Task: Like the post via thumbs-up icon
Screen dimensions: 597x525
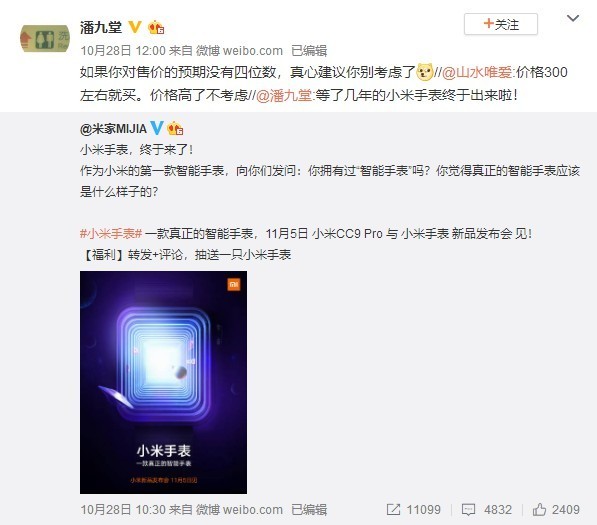Action: click(539, 509)
